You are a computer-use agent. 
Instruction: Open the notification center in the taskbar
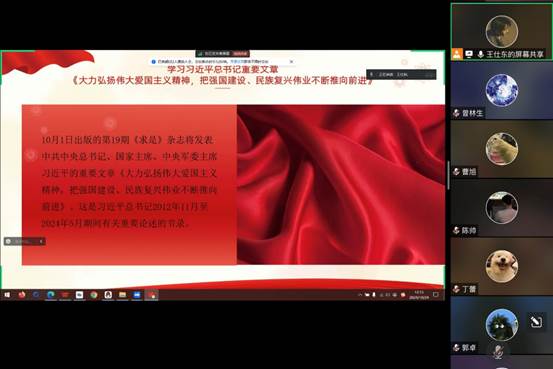tap(436, 295)
